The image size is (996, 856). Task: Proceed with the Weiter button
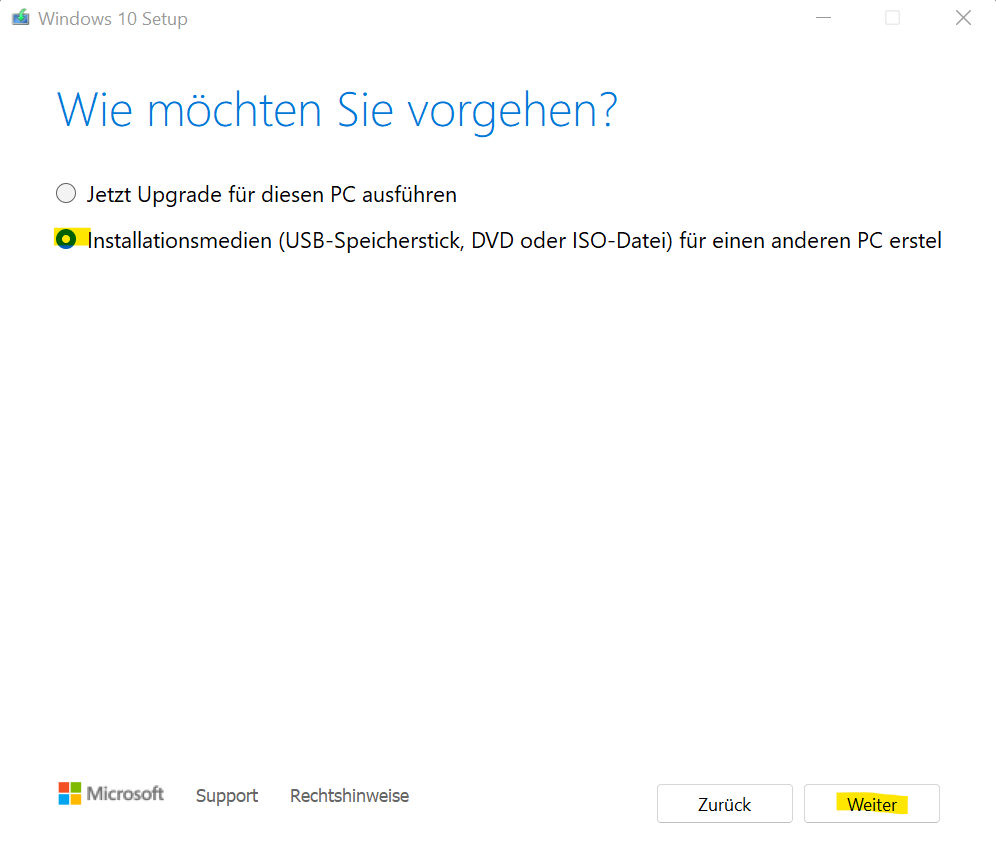point(871,804)
